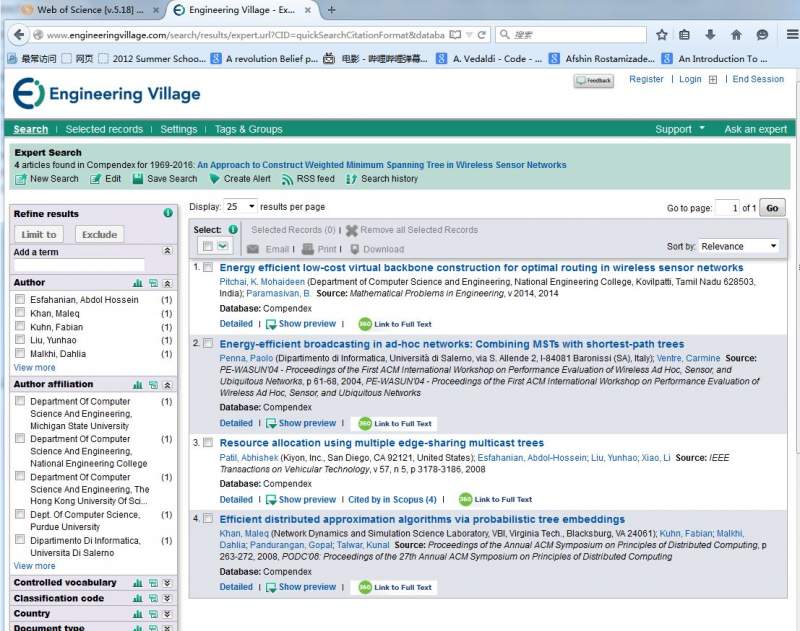Screen dimensions: 800x631
Task: Open the bookmarks list icon
Action: pyautogui.click(x=685, y=35)
